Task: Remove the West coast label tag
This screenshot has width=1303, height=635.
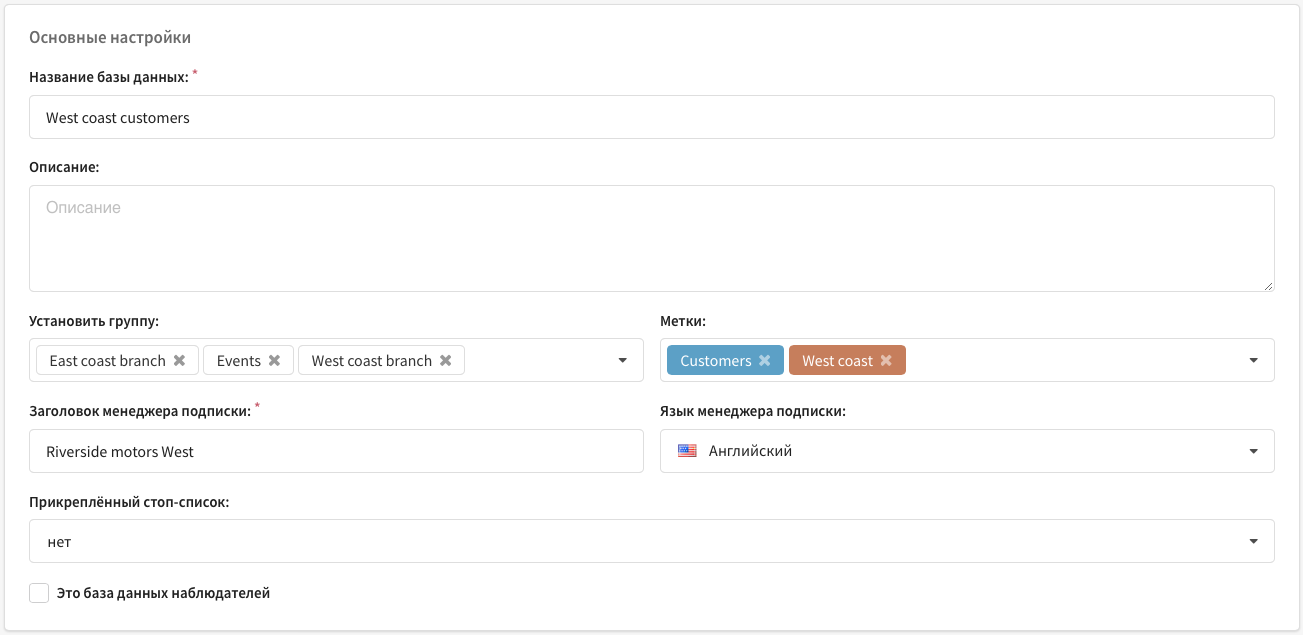Action: 886,361
